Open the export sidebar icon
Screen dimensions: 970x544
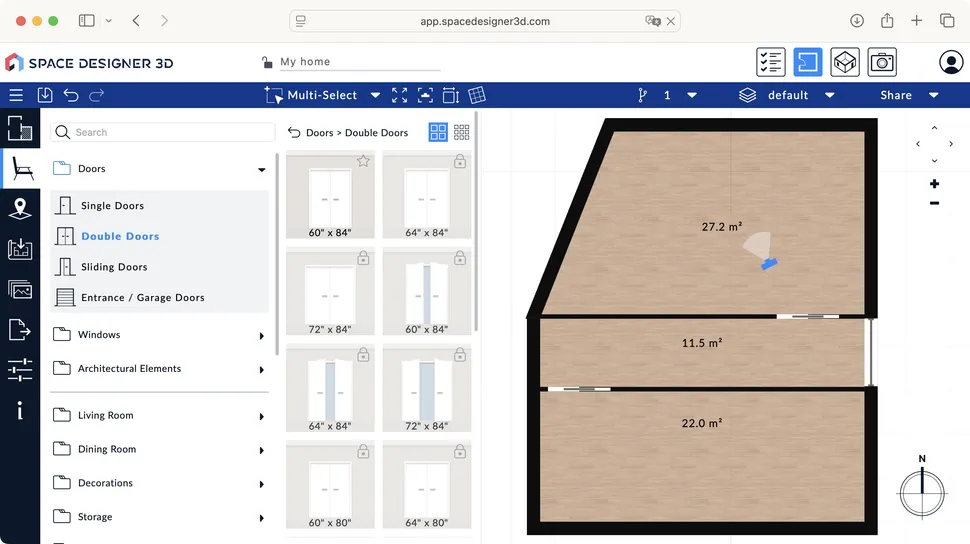coord(20,329)
